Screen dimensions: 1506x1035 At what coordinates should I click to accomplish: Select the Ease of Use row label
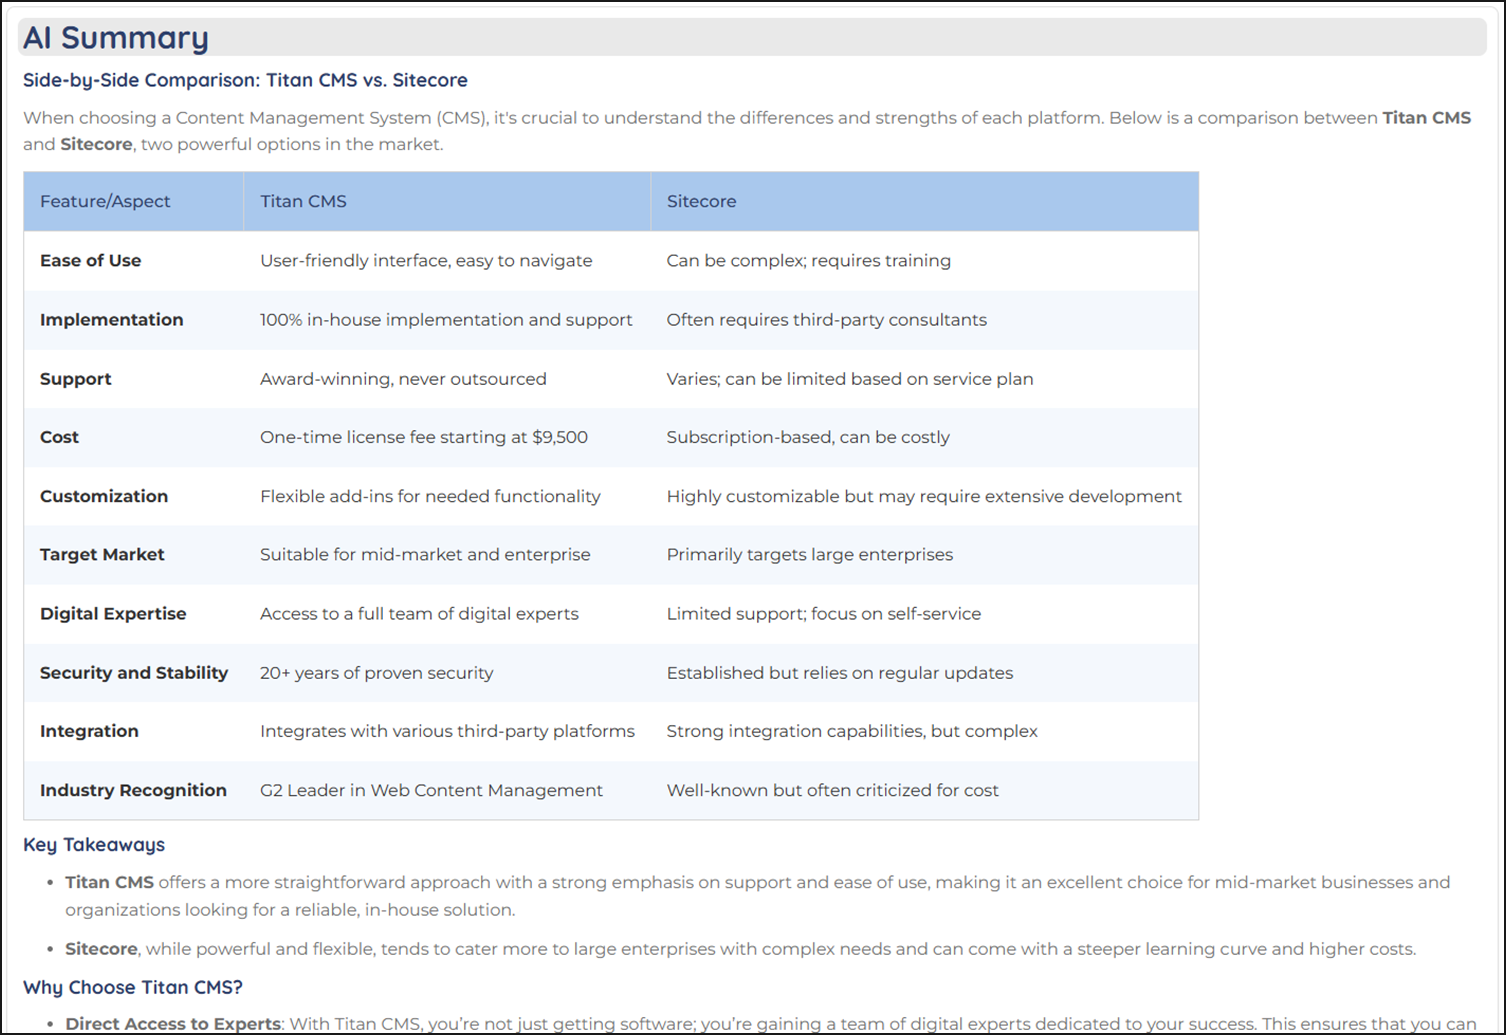[90, 261]
